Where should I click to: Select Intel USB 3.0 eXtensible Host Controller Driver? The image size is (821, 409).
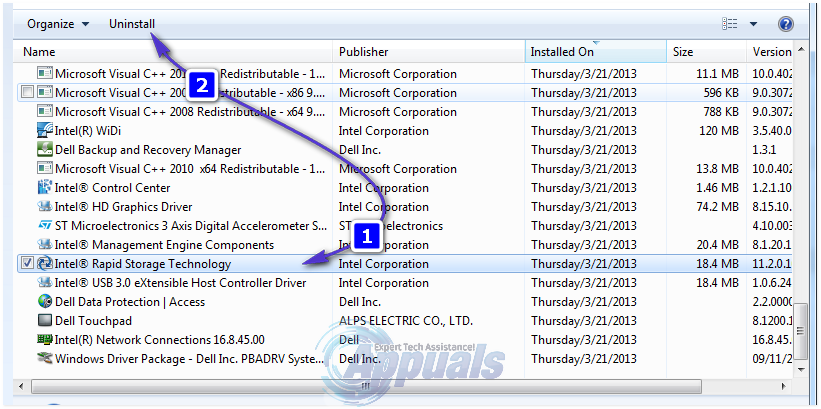coord(181,283)
